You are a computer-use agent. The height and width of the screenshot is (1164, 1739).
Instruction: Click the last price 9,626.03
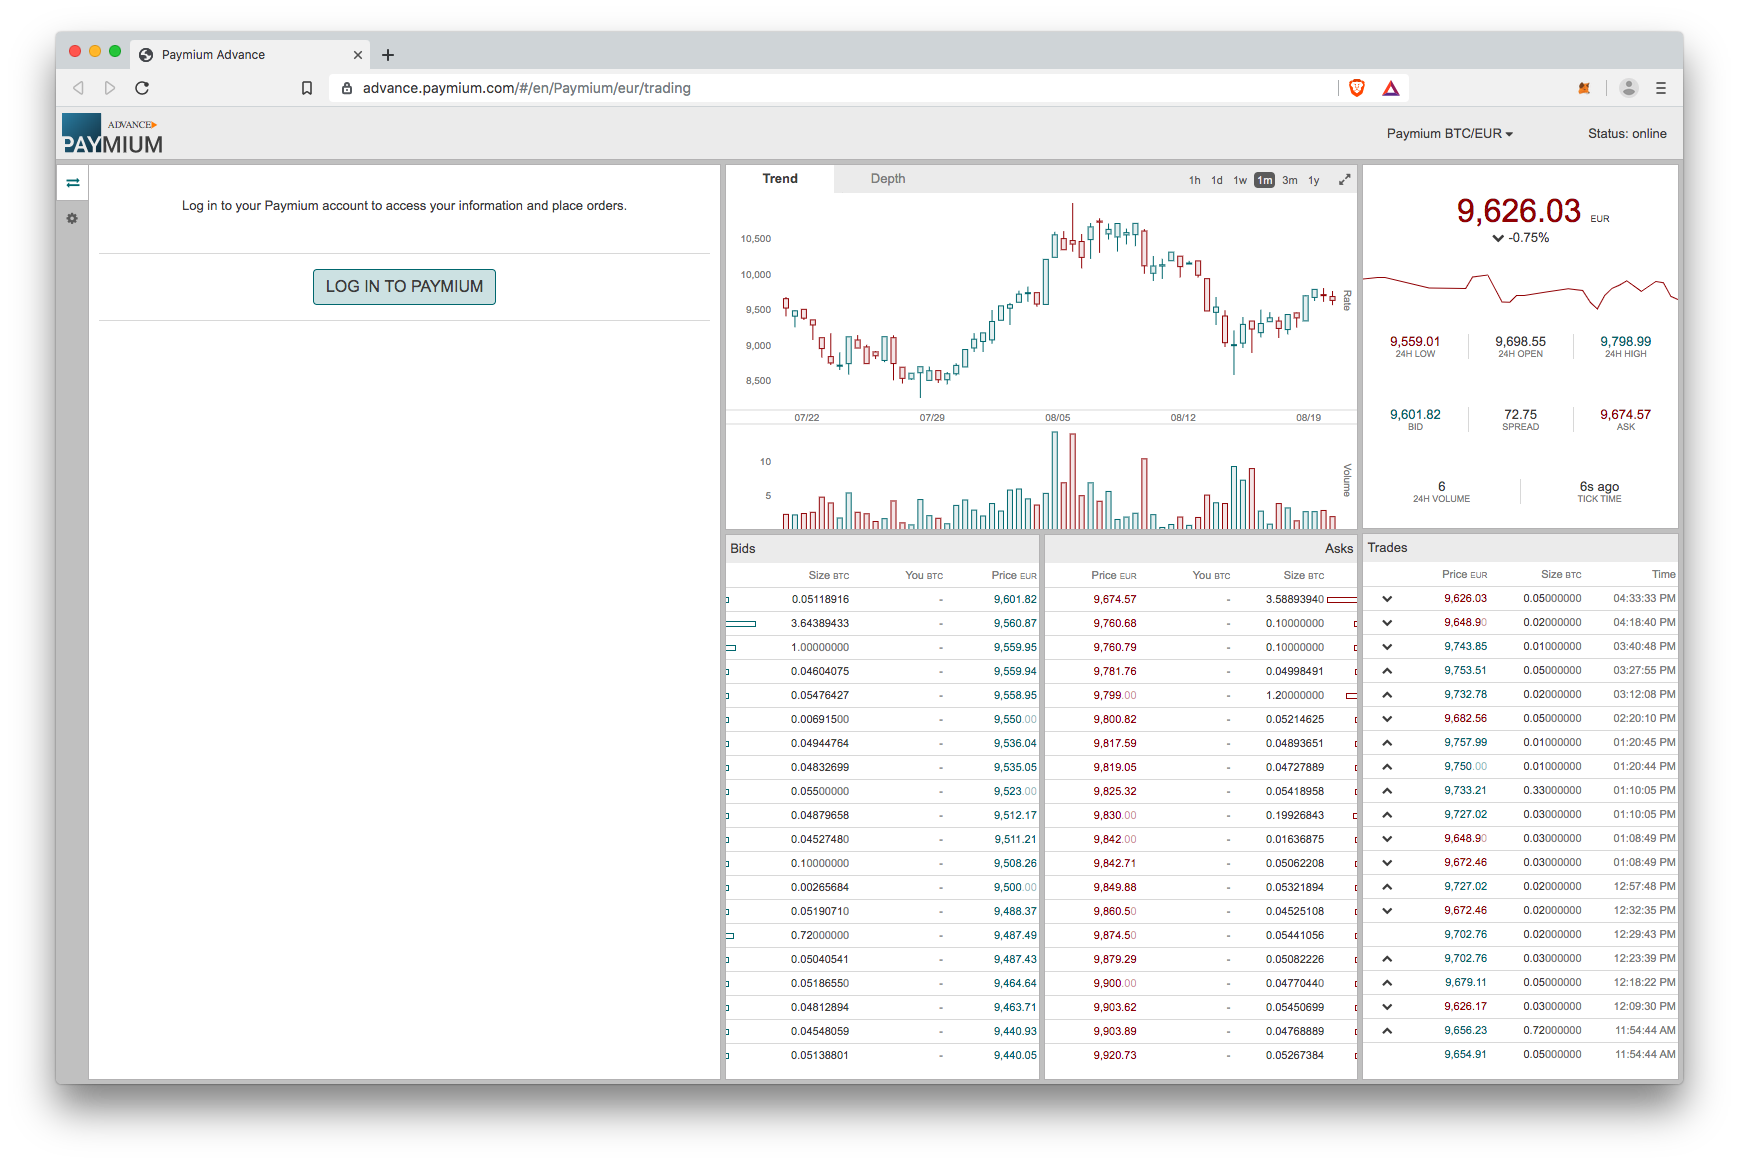point(1518,211)
